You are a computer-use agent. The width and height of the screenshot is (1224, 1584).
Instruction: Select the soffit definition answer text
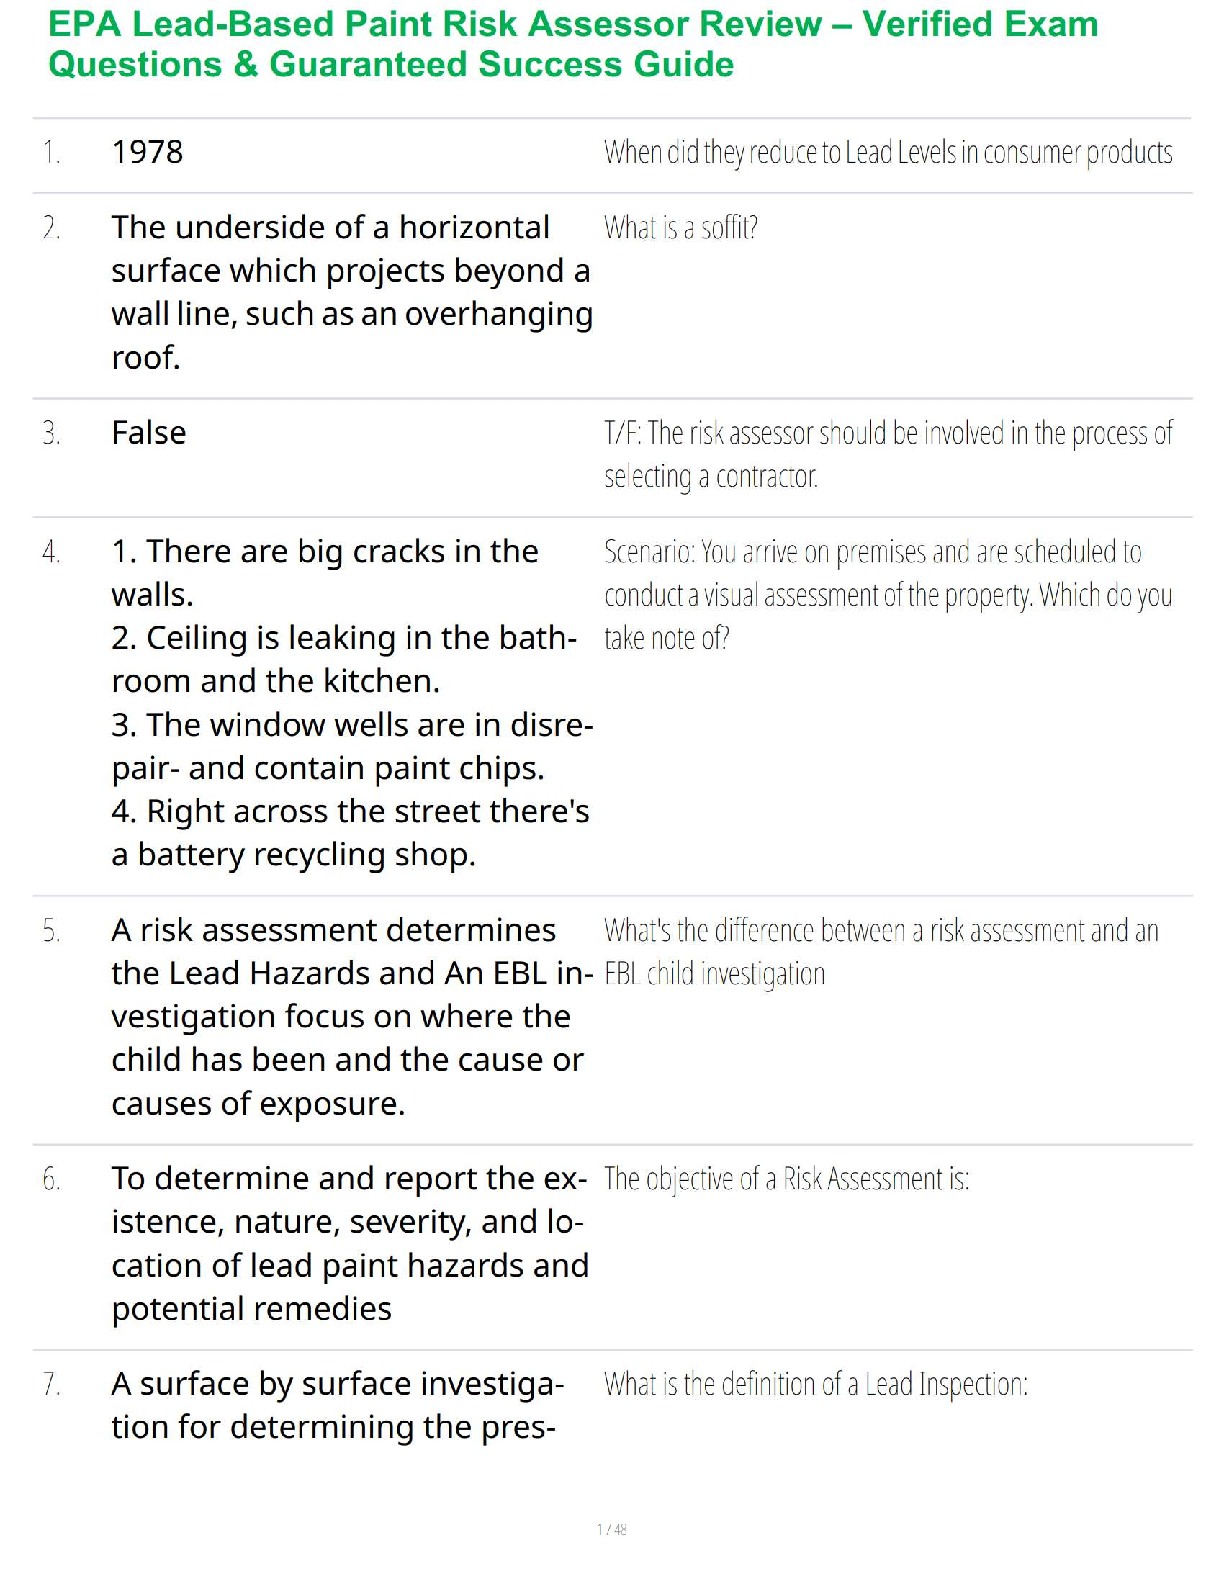[350, 292]
